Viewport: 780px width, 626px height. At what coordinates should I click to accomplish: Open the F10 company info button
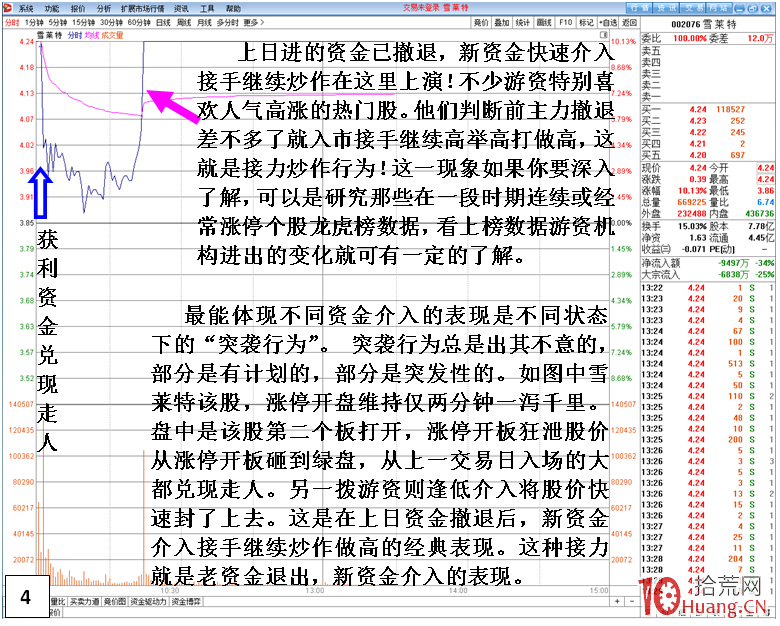[x=565, y=22]
